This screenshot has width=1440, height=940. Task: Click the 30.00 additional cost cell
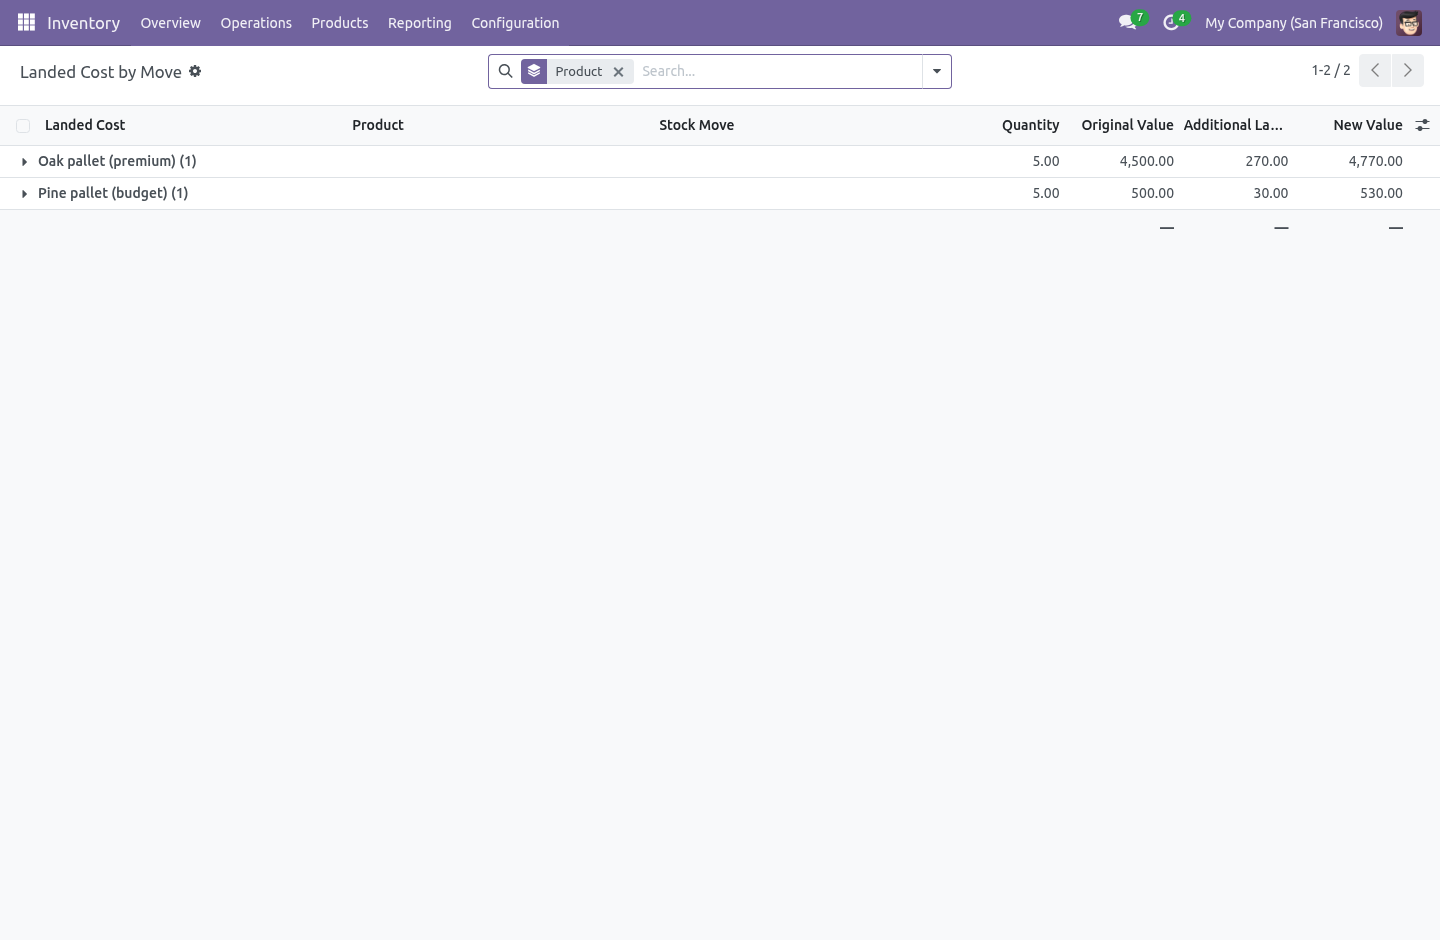click(1270, 193)
